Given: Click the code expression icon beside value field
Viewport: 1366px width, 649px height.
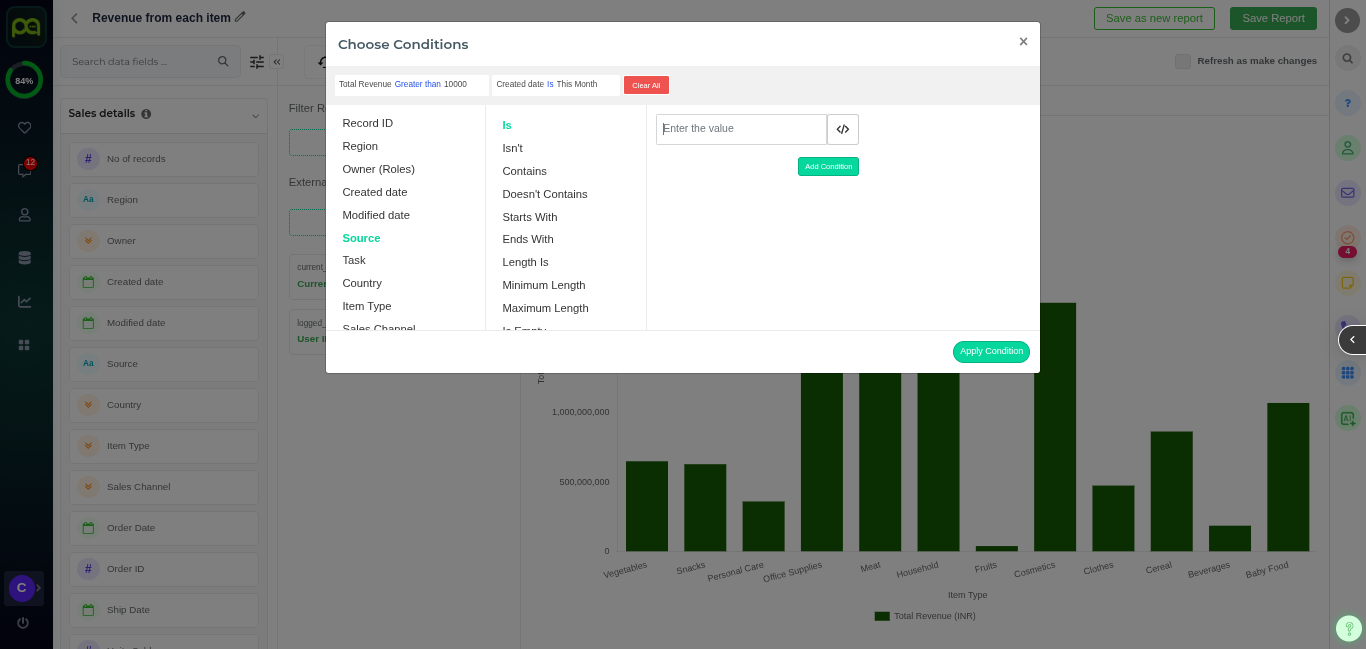Looking at the screenshot, I should click(x=842, y=129).
